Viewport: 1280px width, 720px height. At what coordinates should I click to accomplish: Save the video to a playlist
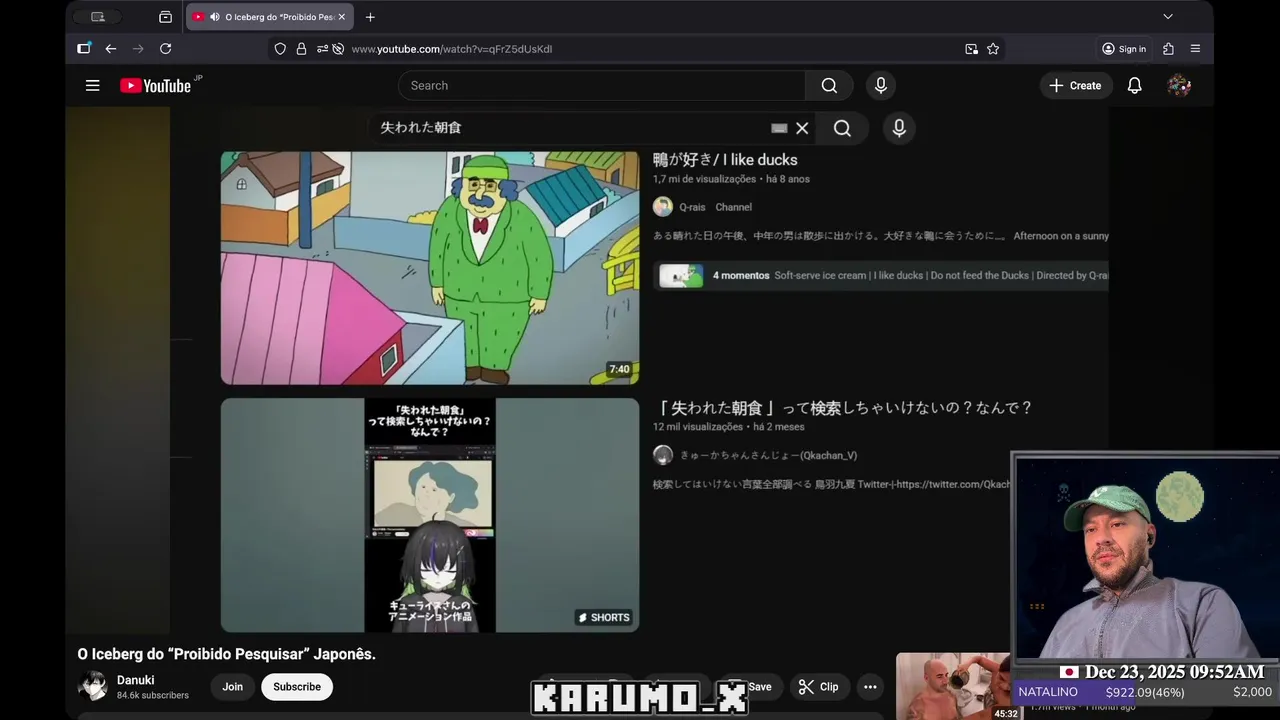point(750,687)
